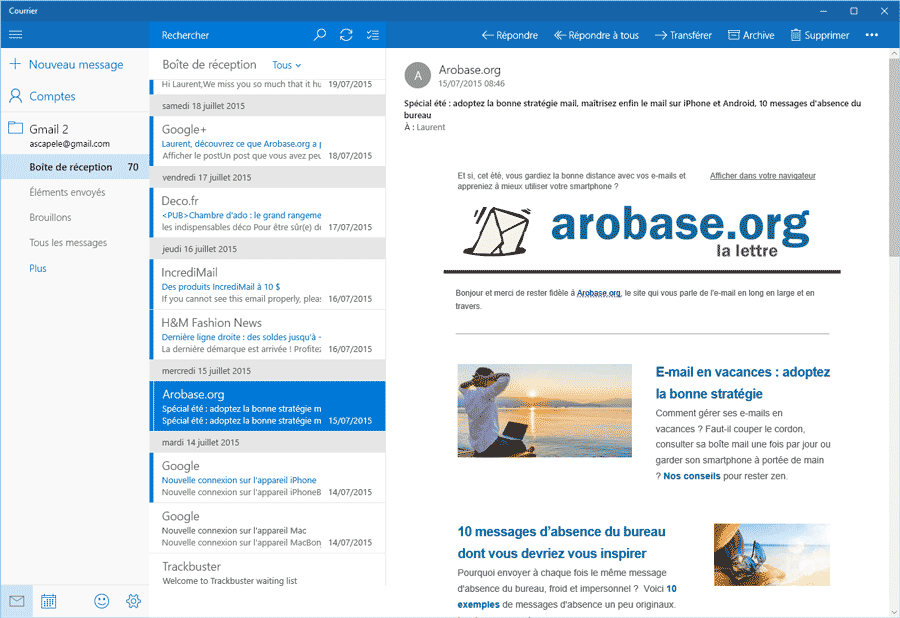Sync the mailbox with refresh icon
Screen dimensions: 900x618
tap(346, 35)
